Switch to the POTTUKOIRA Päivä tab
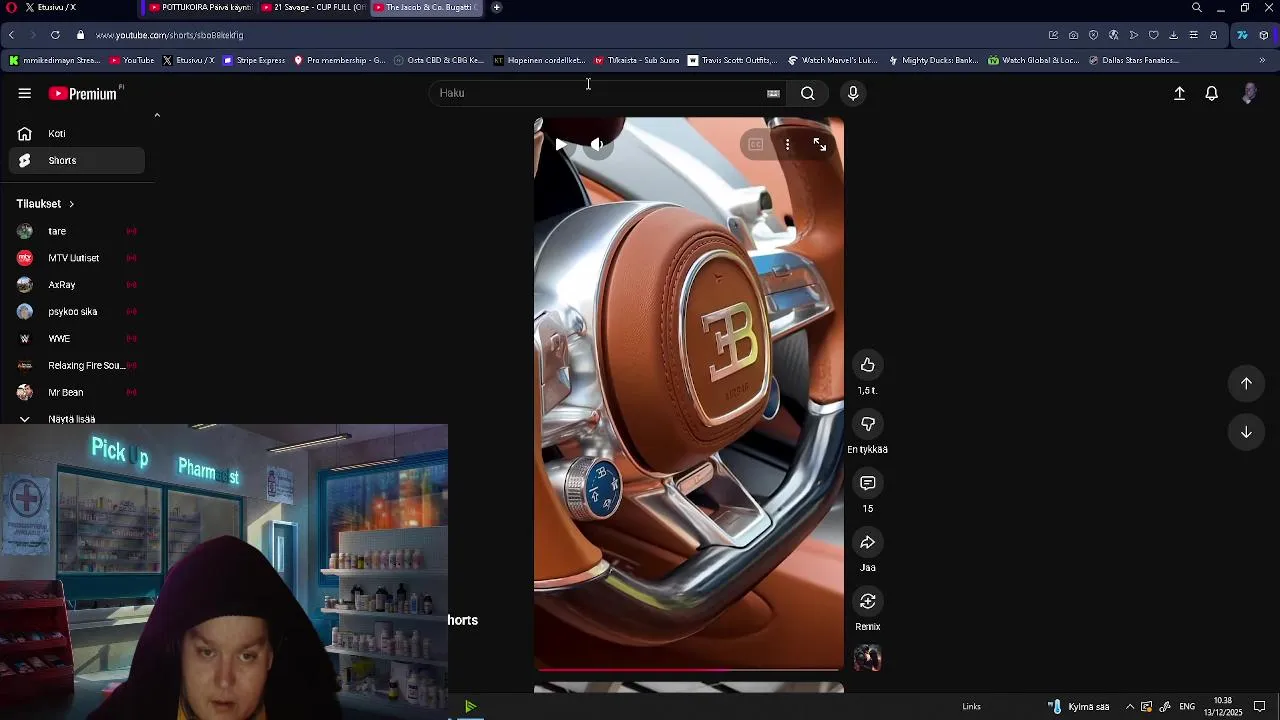 pos(199,7)
